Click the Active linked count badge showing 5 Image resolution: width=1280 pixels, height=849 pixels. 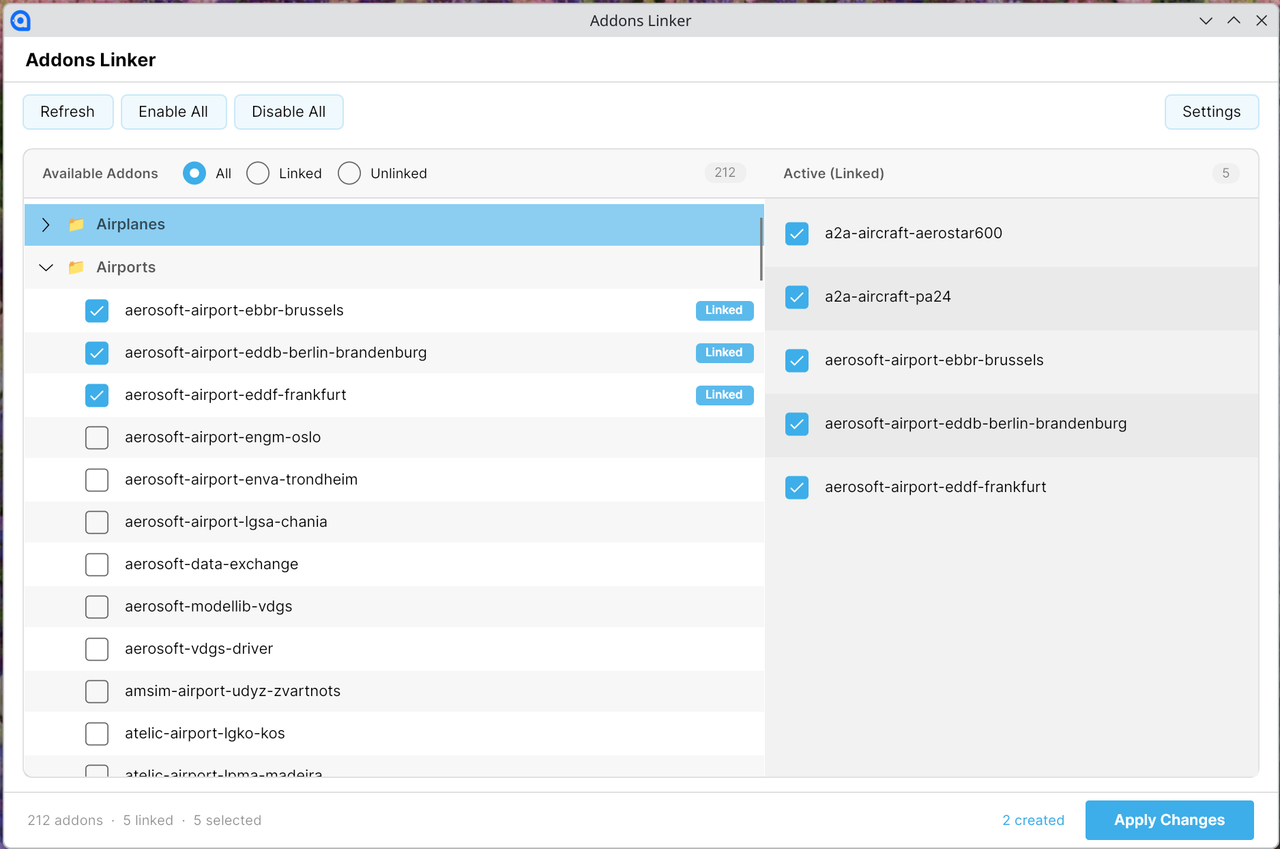point(1226,173)
